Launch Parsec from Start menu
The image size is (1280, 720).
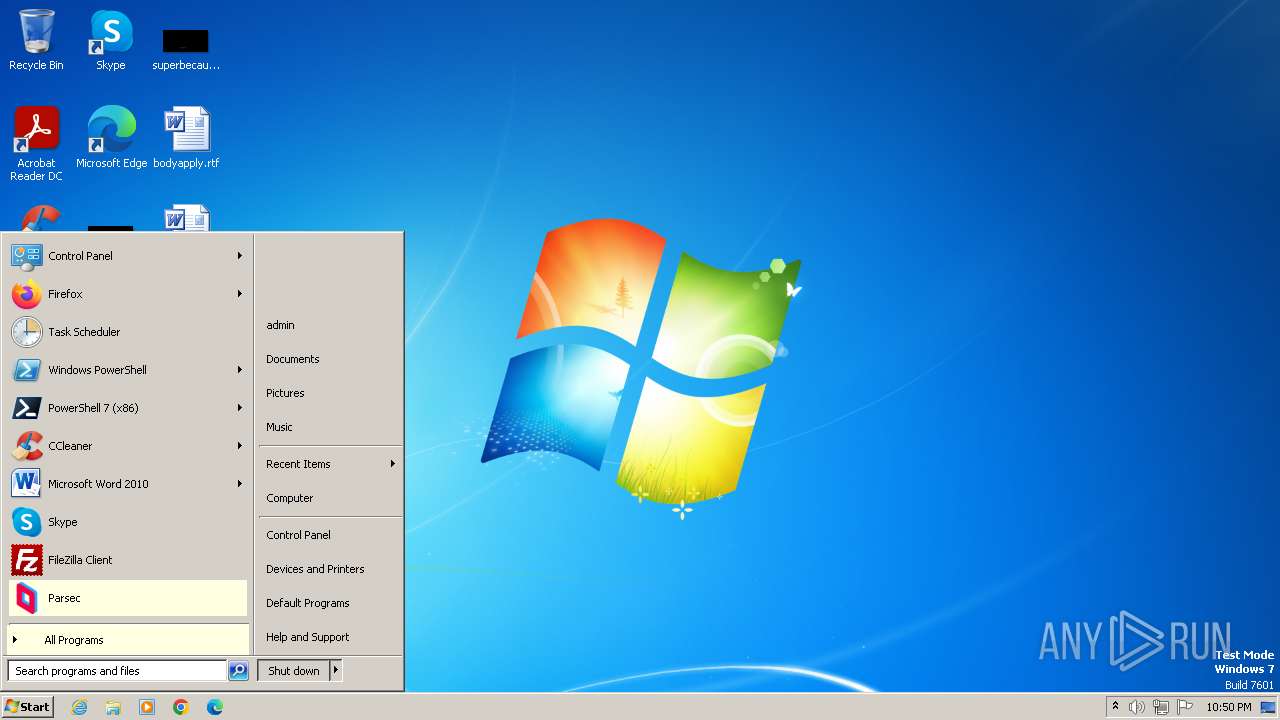(x=128, y=598)
